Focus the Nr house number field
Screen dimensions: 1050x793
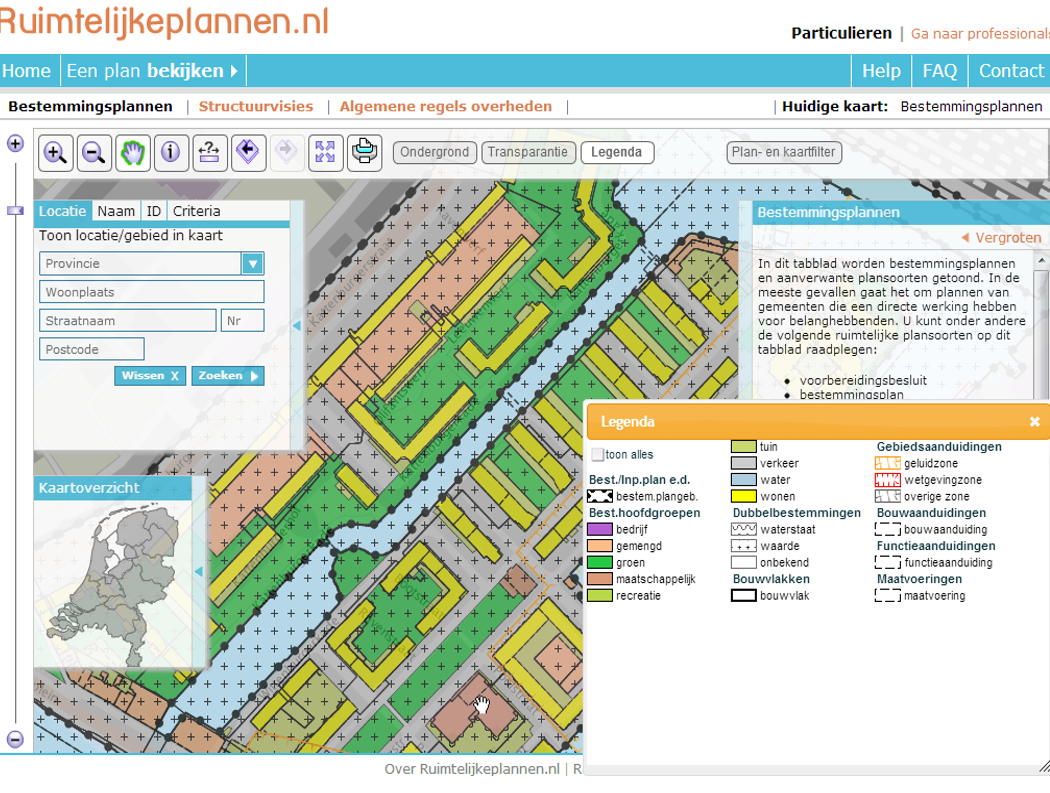[x=242, y=321]
